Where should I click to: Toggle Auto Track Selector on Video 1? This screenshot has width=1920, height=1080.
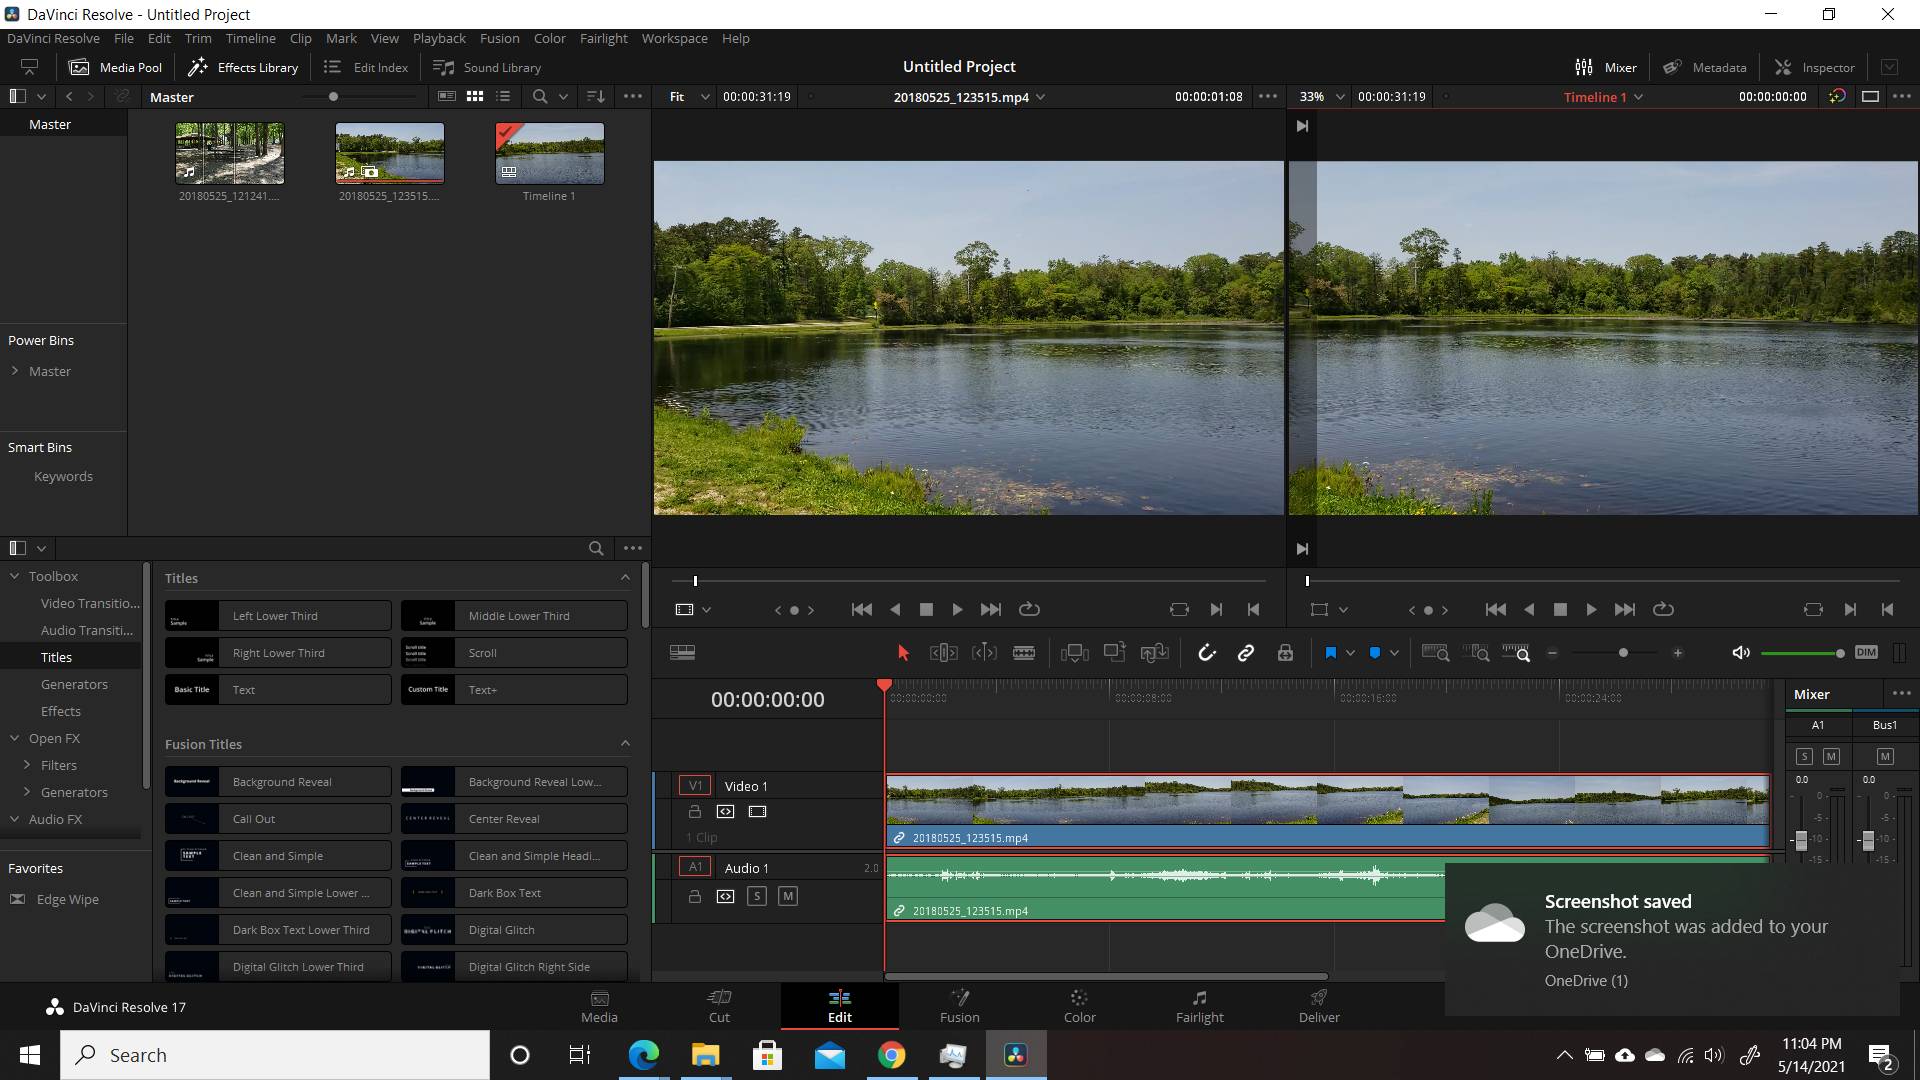point(725,812)
